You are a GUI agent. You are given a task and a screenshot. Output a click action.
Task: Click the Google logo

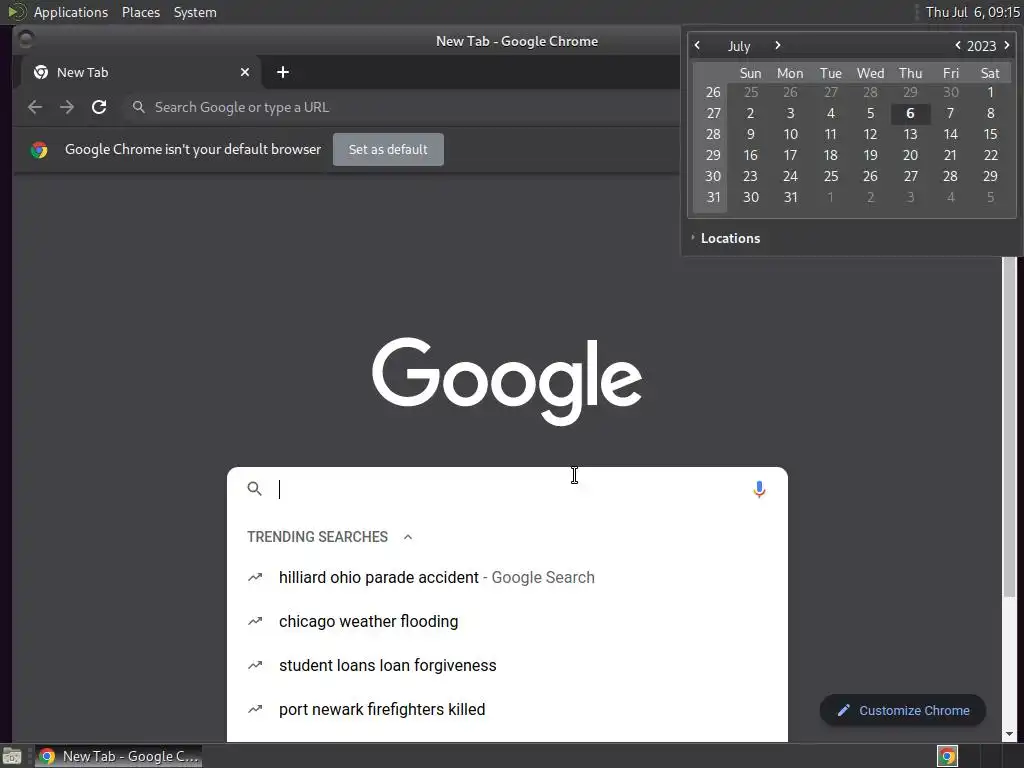click(x=507, y=381)
